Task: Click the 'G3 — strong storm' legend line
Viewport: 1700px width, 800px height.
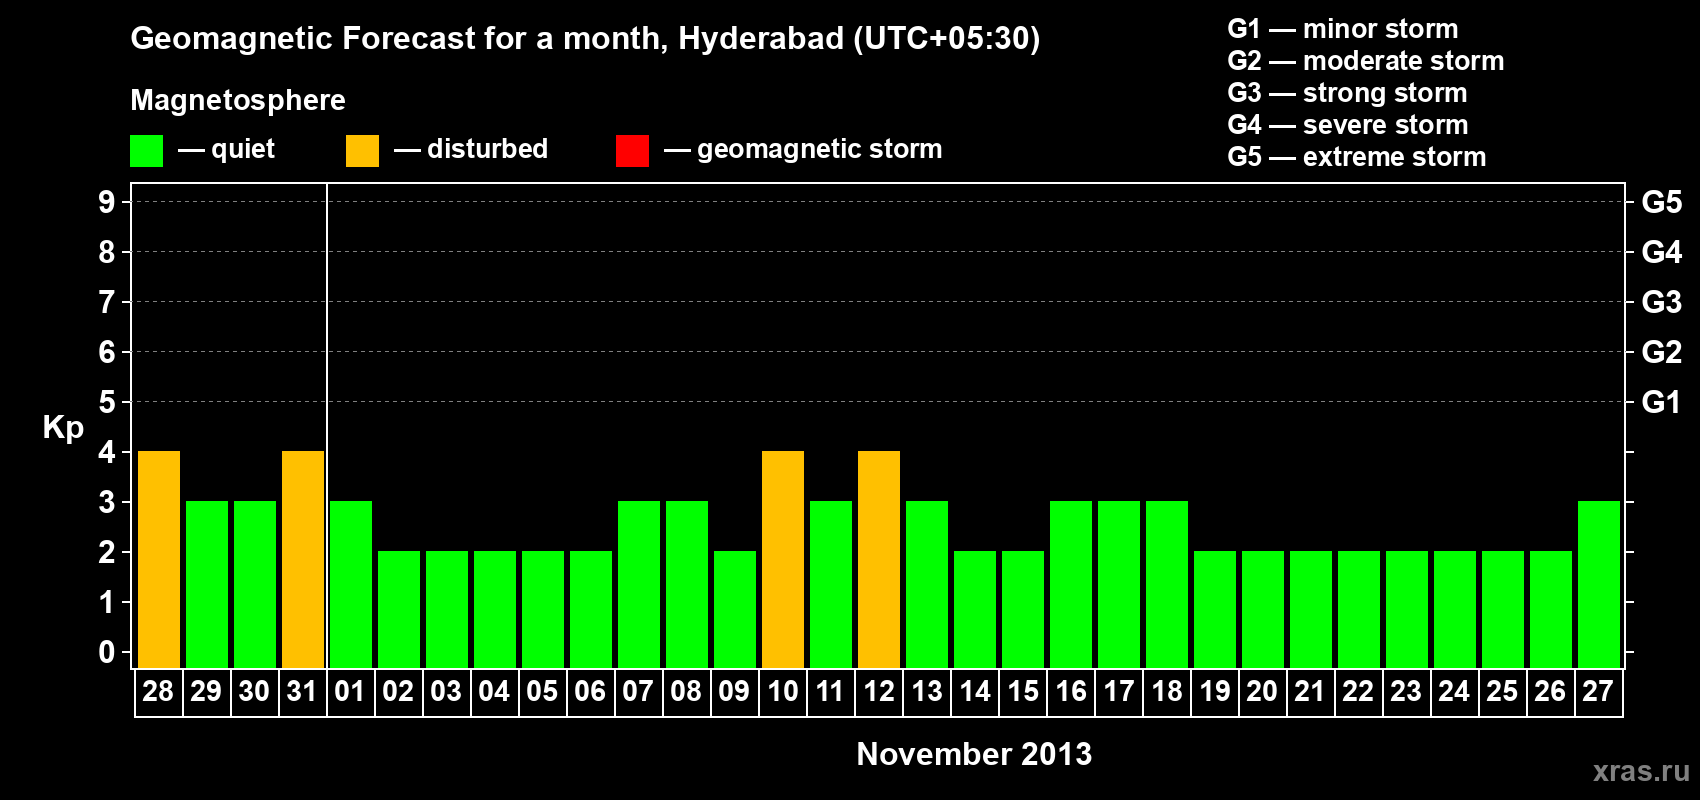Action: (x=1347, y=93)
